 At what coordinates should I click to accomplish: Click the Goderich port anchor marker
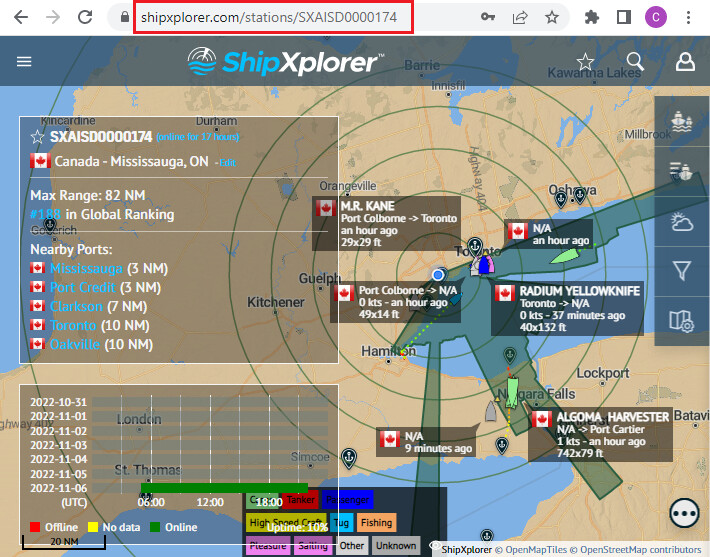[x=49, y=225]
